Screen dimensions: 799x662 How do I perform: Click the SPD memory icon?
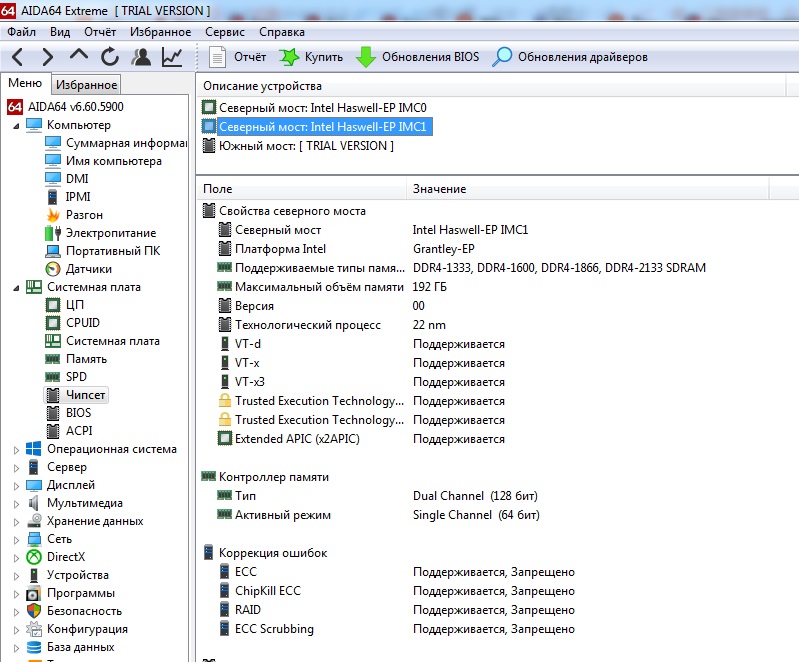[x=52, y=377]
